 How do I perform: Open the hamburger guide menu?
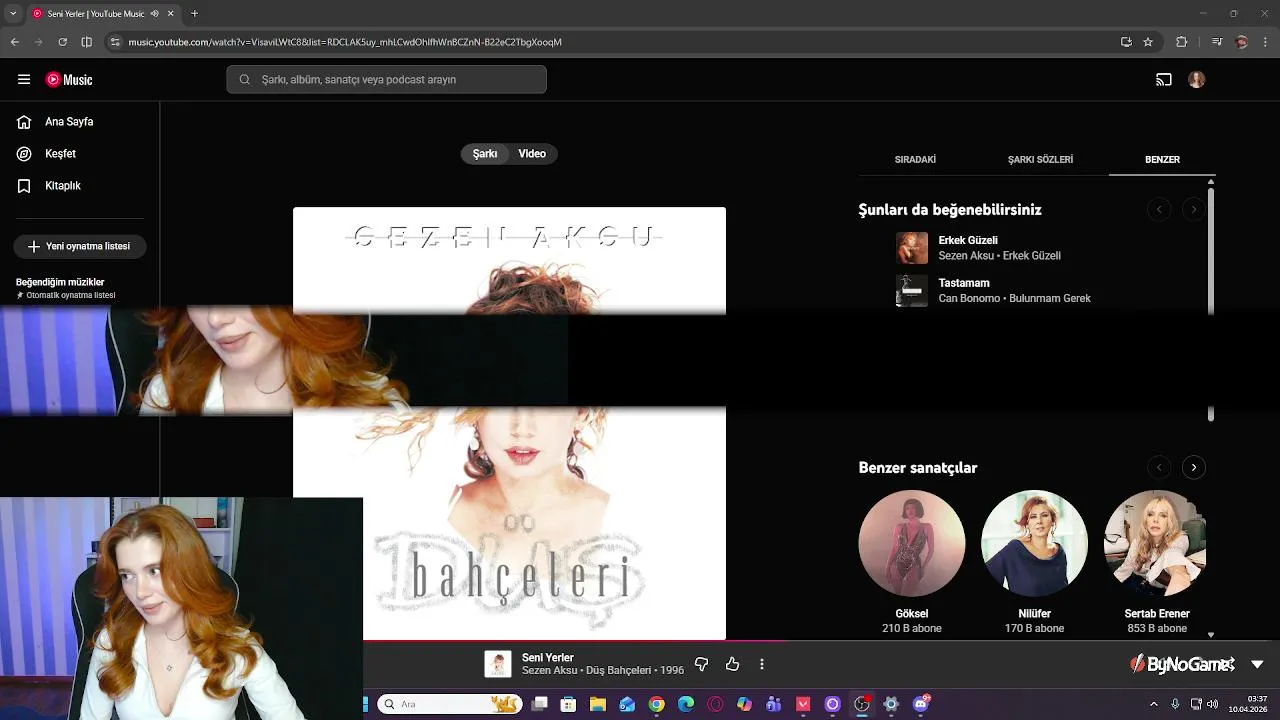point(24,79)
